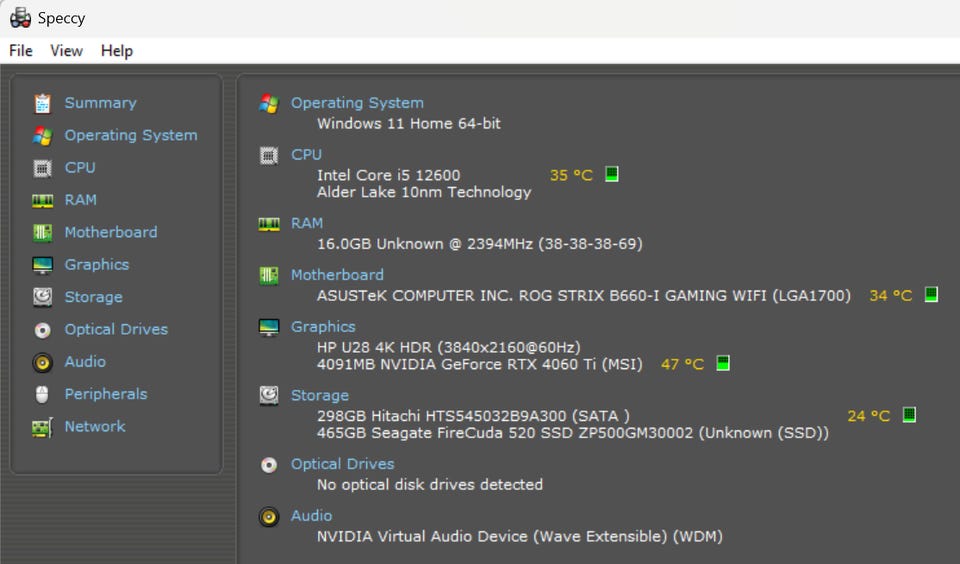Click Graphics heading link in summary

(x=323, y=327)
